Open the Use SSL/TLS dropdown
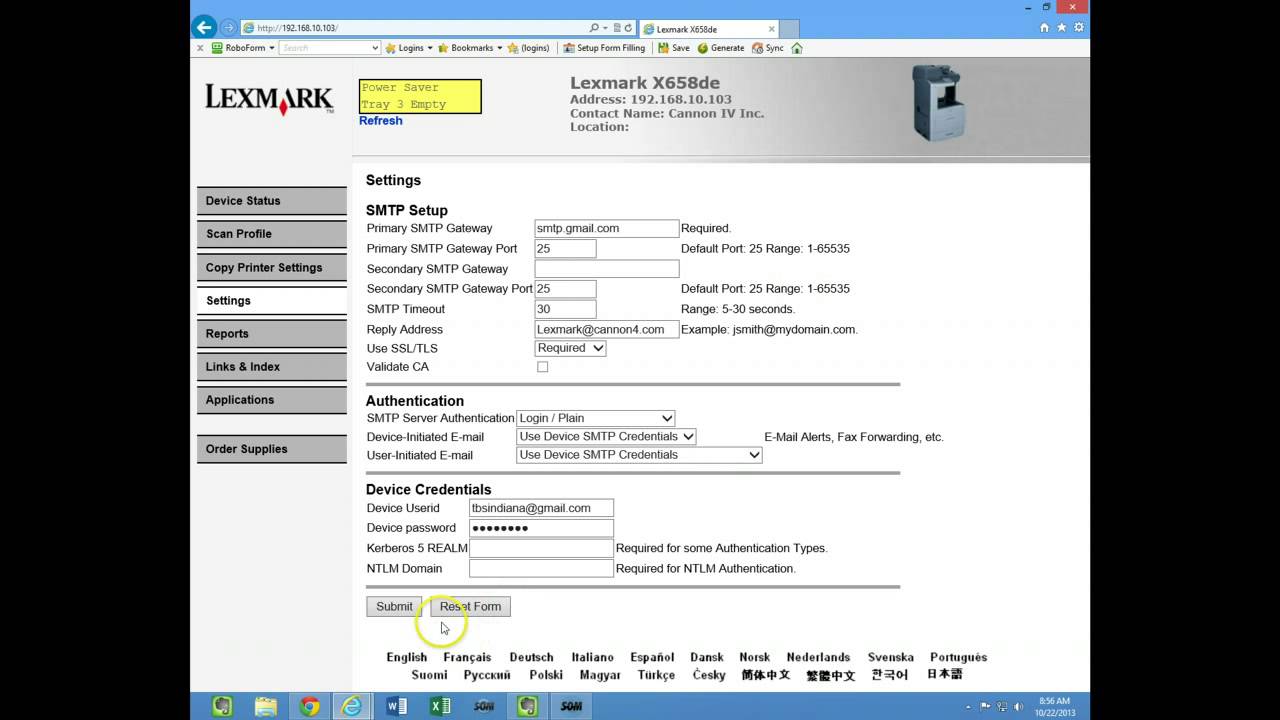 570,348
